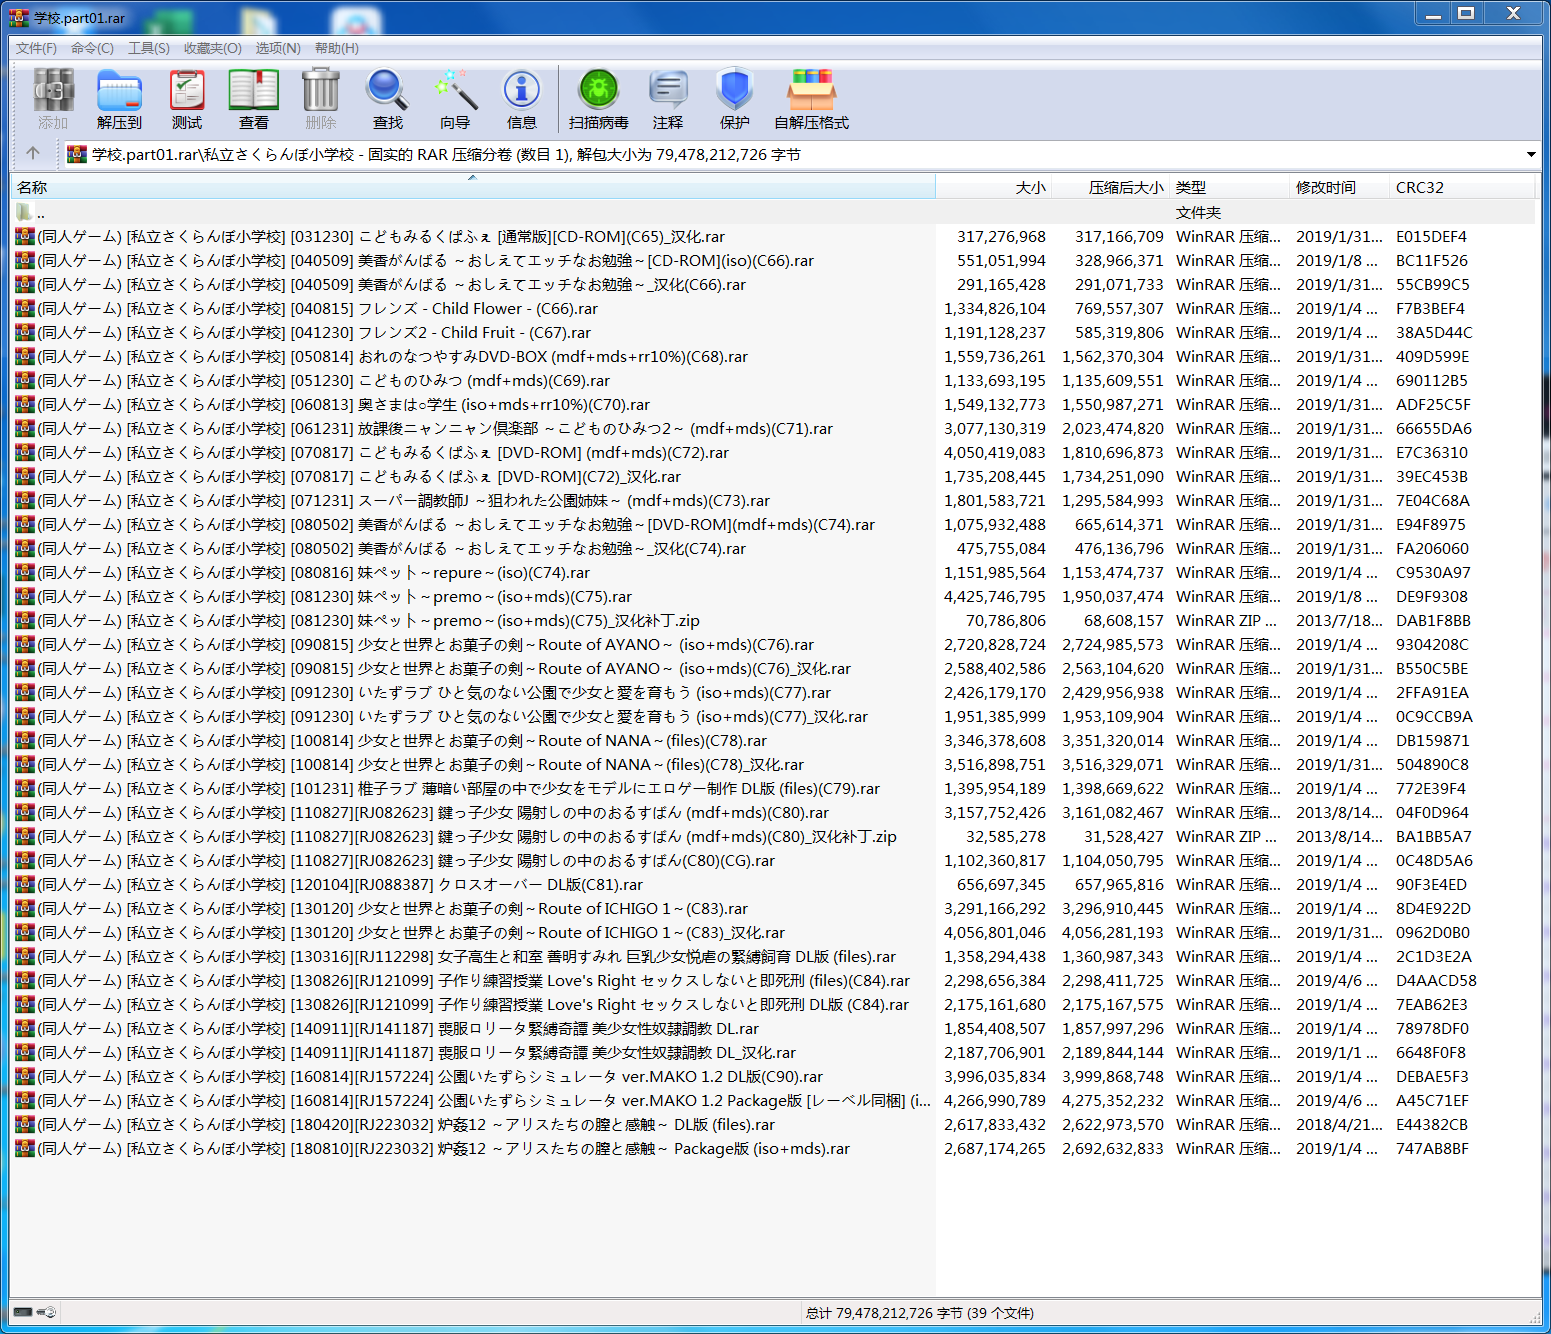The width and height of the screenshot is (1551, 1334).
Task: Go up one level with the arrow button
Action: pos(33,154)
